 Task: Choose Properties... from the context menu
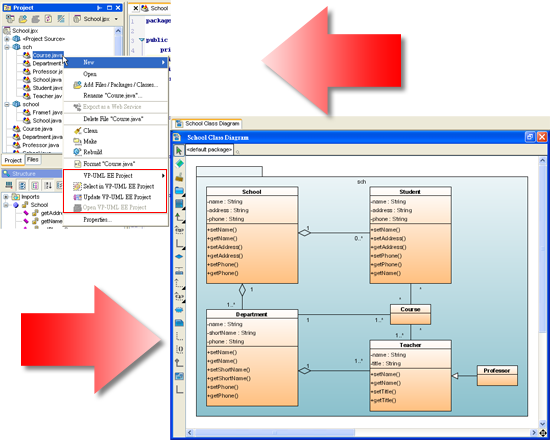point(115,220)
